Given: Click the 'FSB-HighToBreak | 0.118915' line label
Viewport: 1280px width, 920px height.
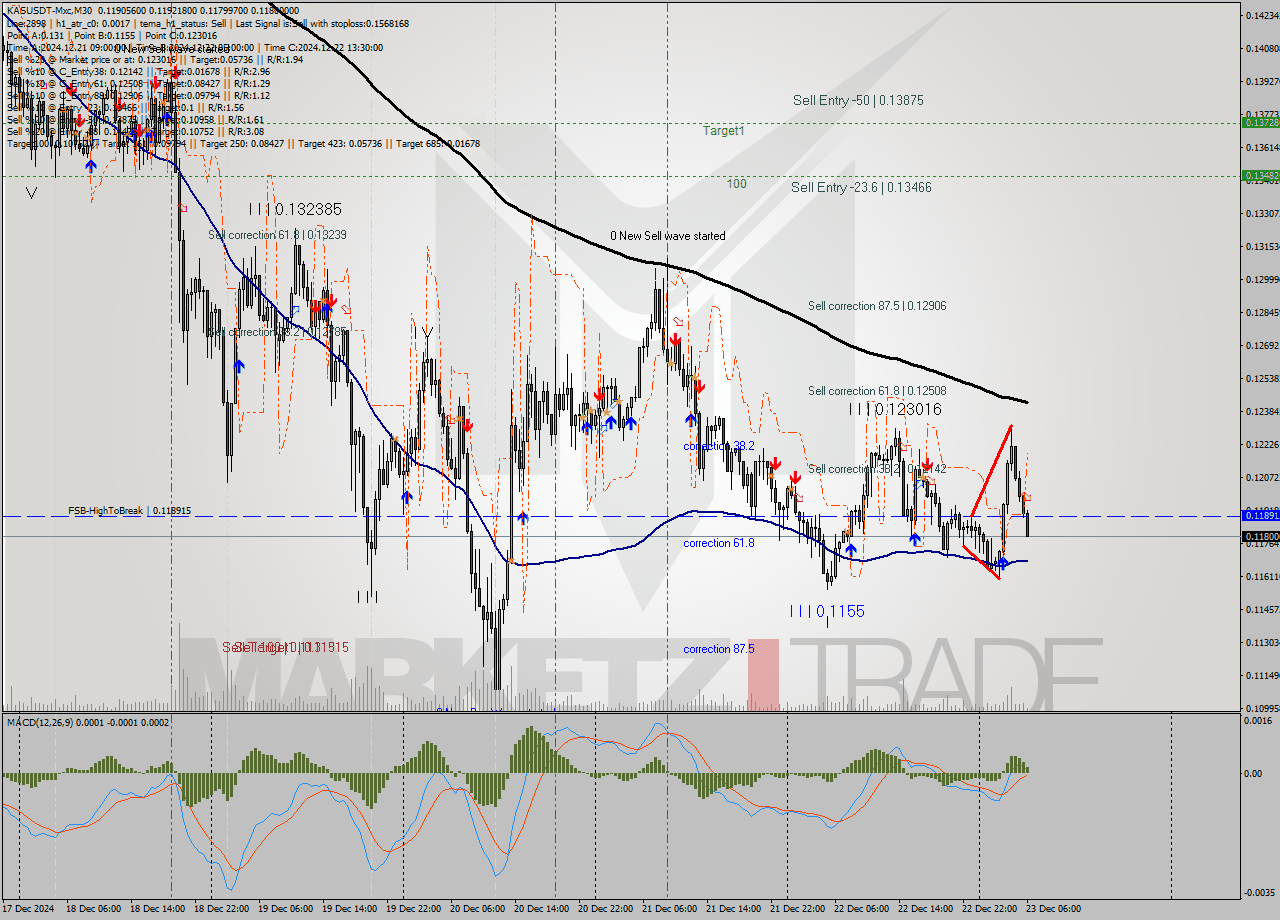Looking at the screenshot, I should [129, 510].
